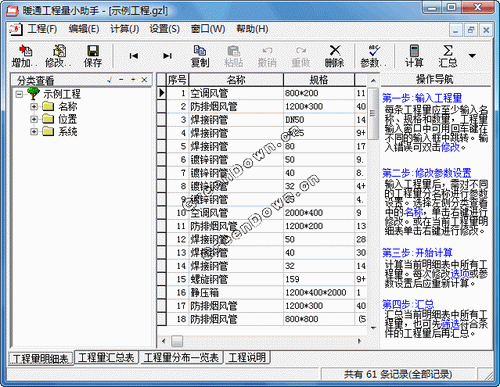This screenshot has width=500, height=387.
Task: Jump to first record arrow icon
Action: coord(134,56)
